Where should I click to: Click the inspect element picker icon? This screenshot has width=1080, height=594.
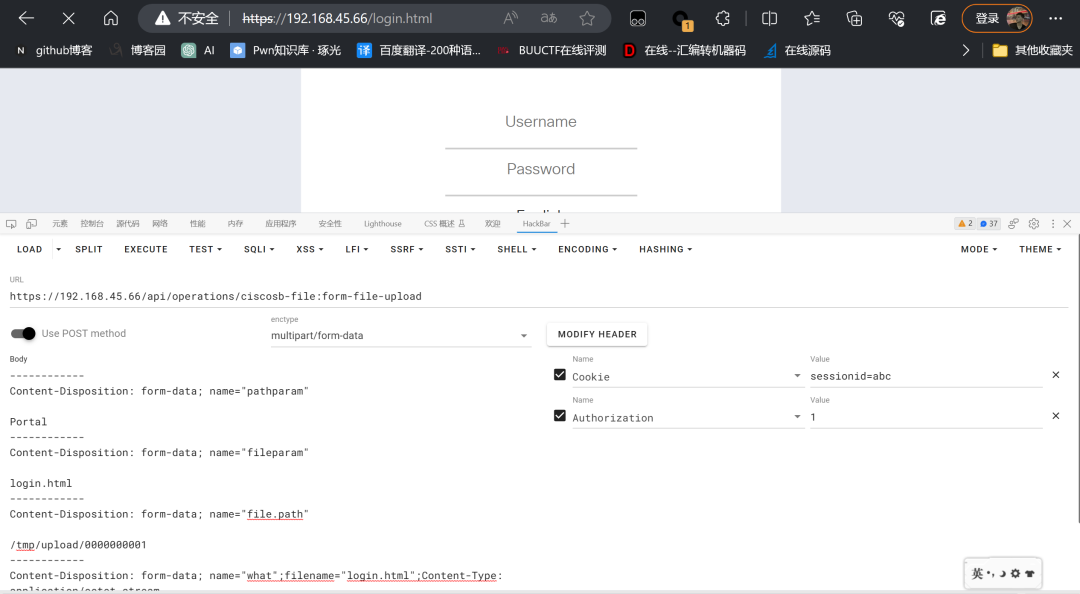[11, 224]
